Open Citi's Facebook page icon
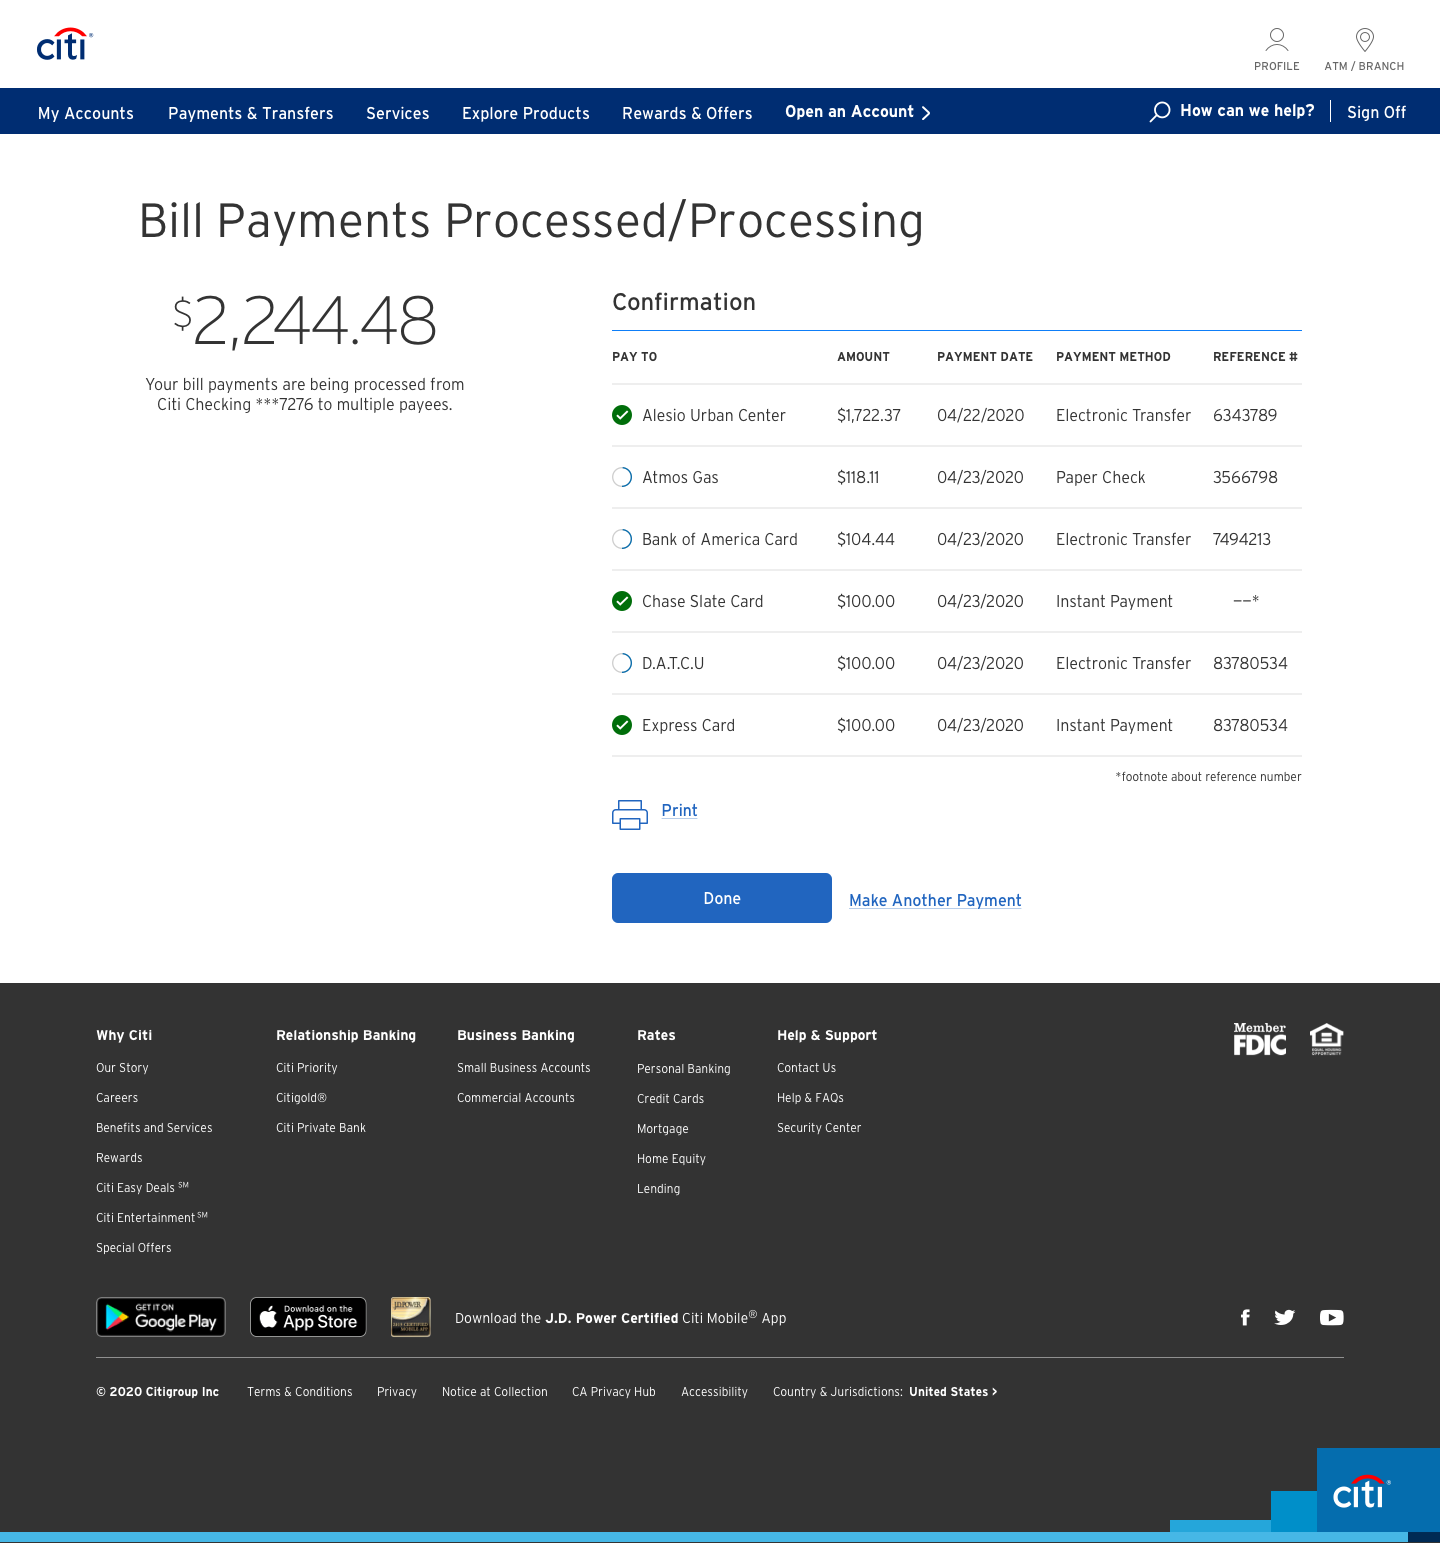 pyautogui.click(x=1245, y=1317)
